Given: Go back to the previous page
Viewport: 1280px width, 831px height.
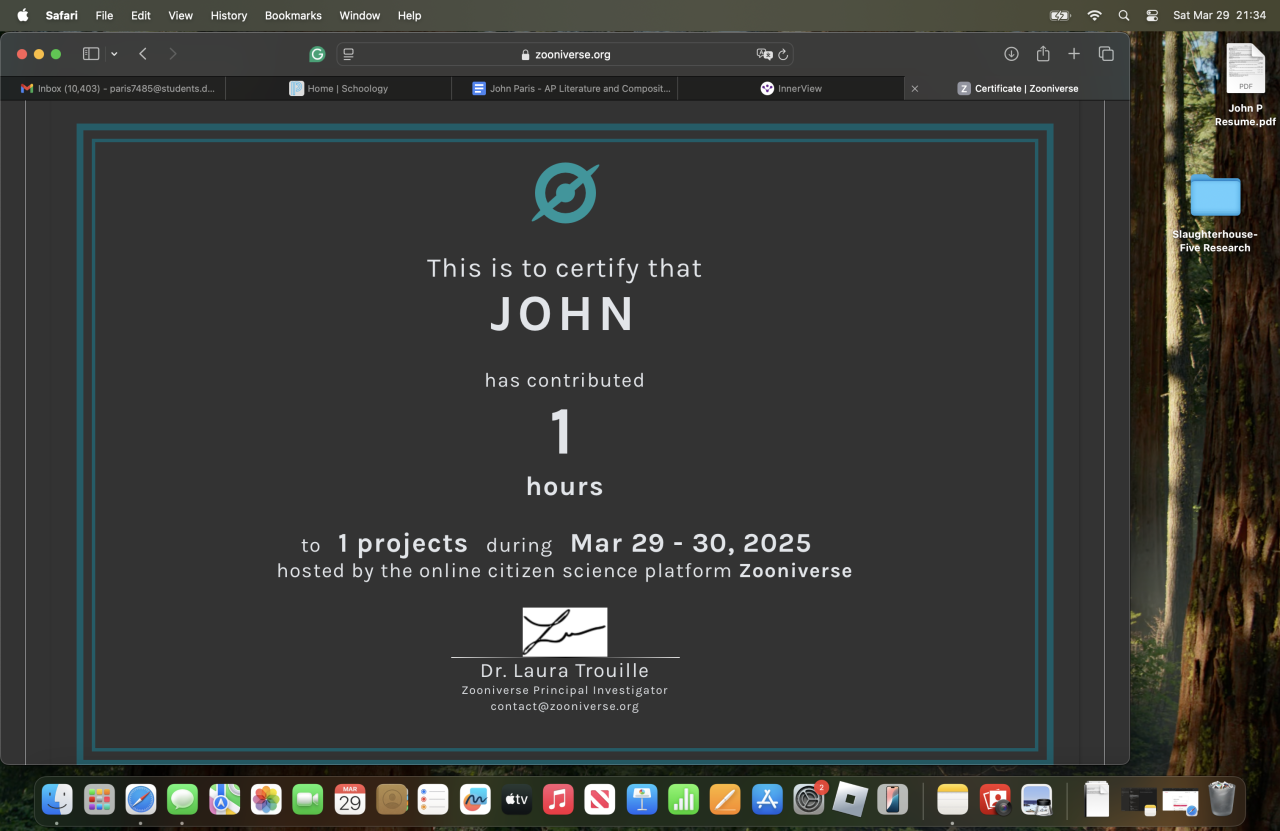Looking at the screenshot, I should [143, 54].
